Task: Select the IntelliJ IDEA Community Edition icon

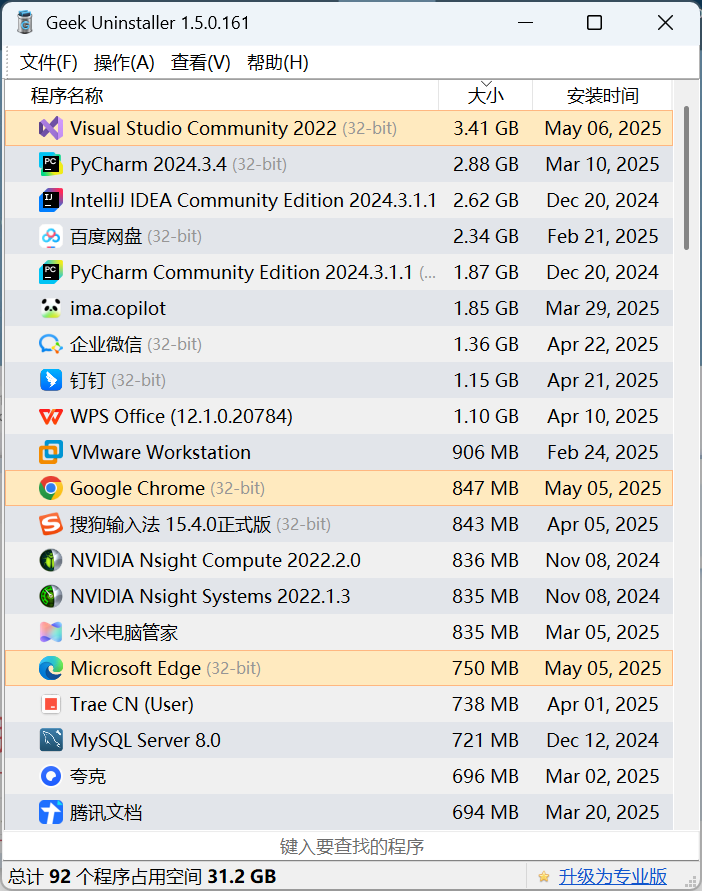Action: click(51, 200)
